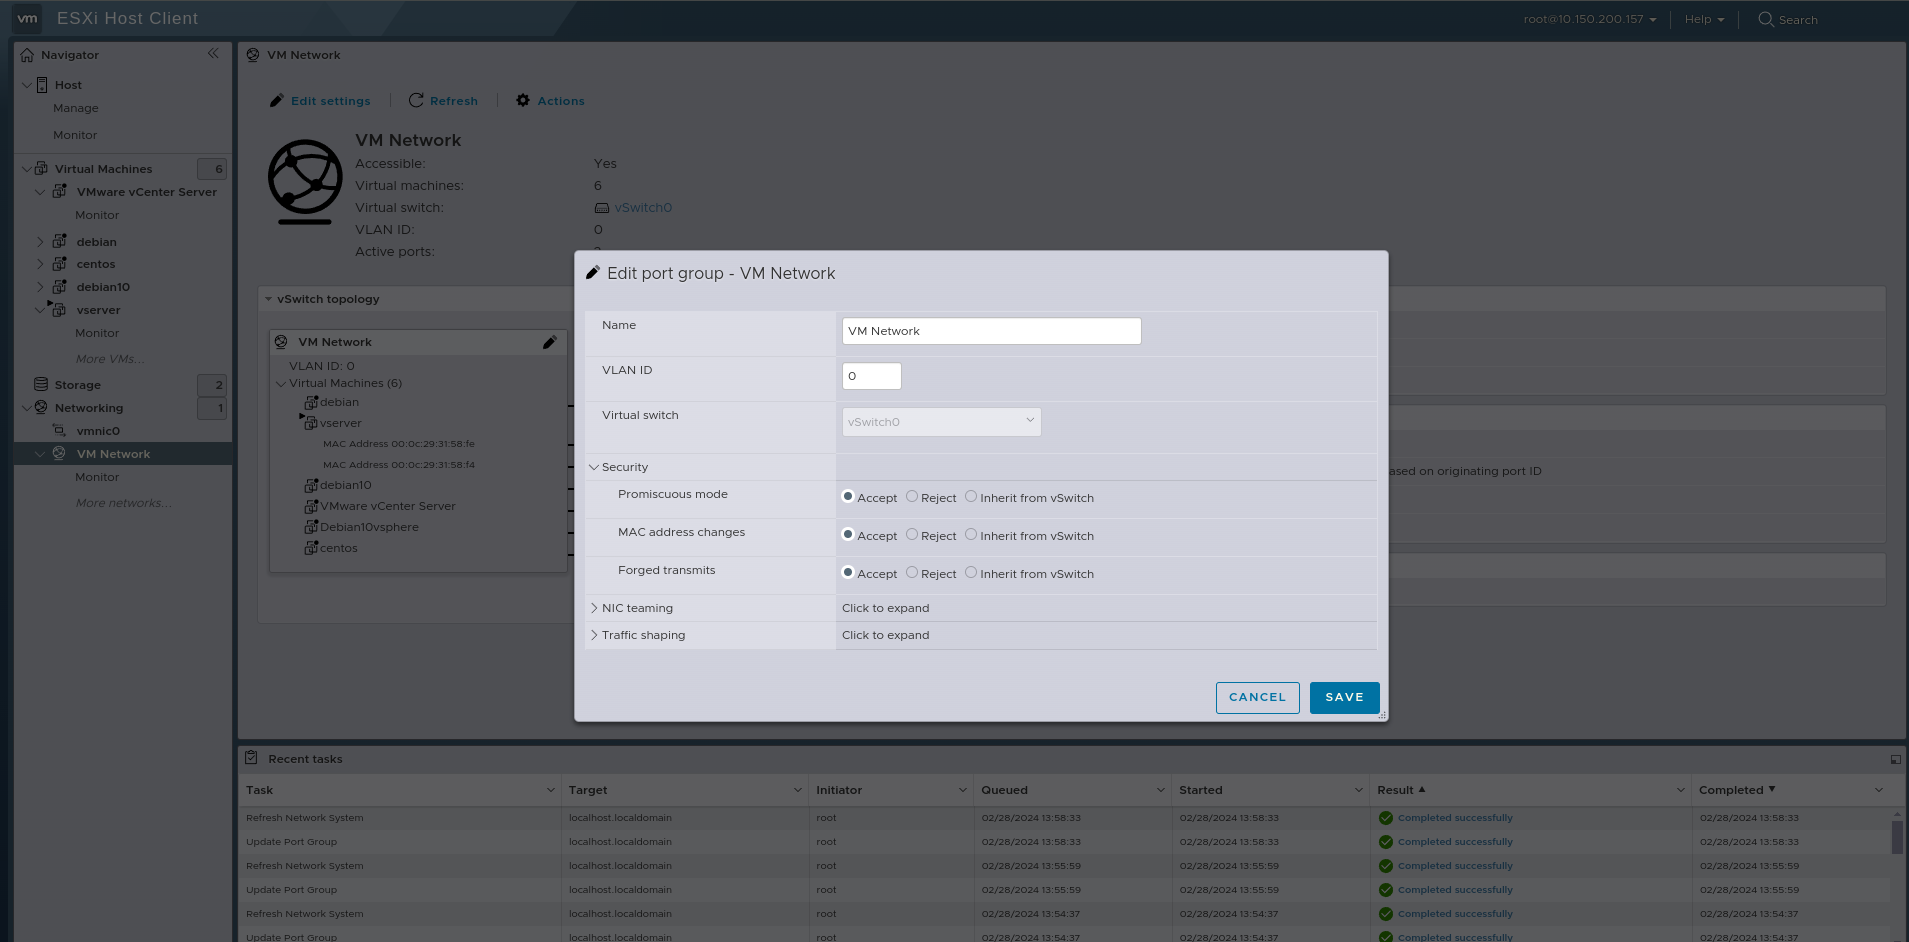Click the Recent tasks vertical scrollbar
This screenshot has width=1909, height=942.
[1897, 836]
